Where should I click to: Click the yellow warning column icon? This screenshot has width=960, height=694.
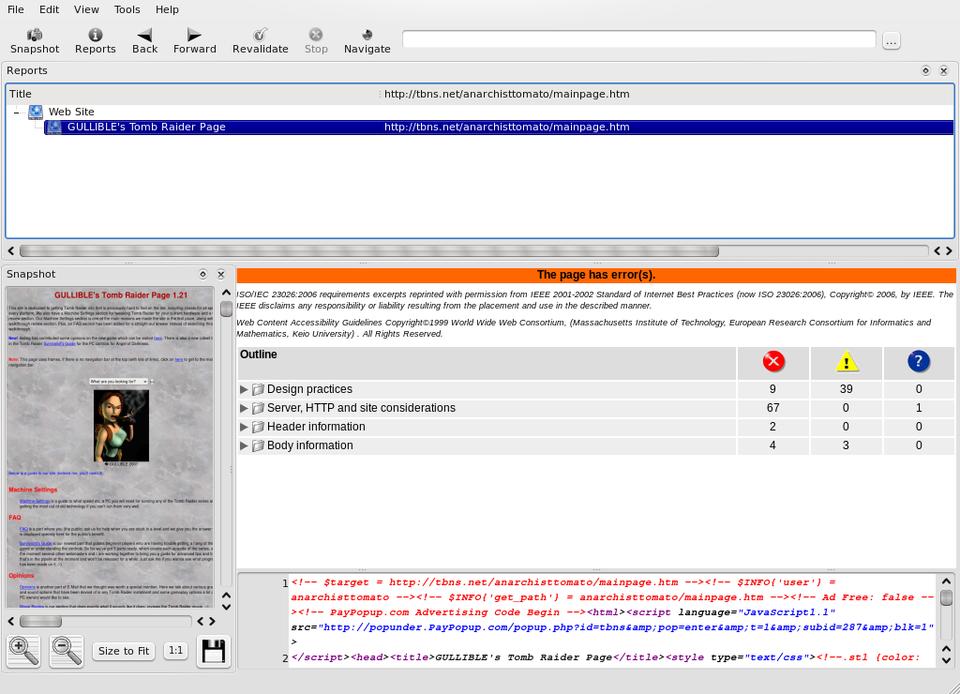click(x=846, y=362)
